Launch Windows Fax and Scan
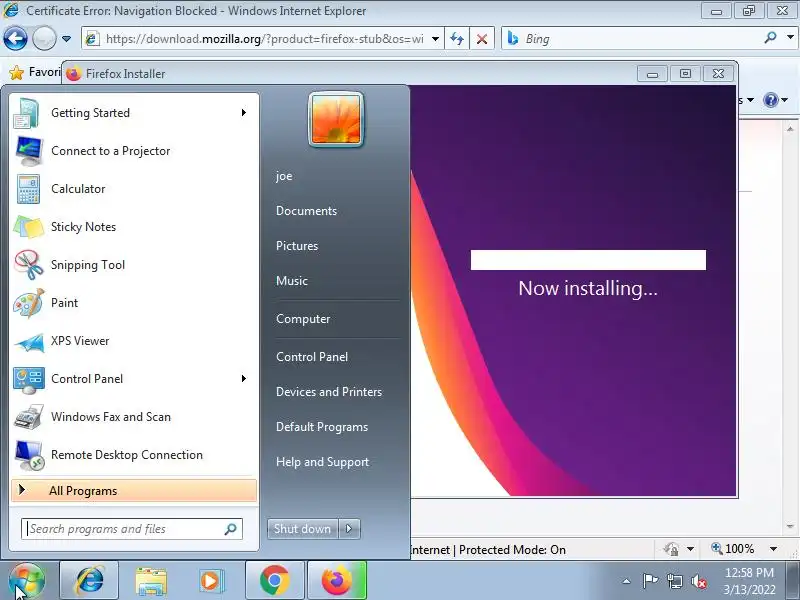Viewport: 800px width, 600px height. pyautogui.click(x=134, y=417)
